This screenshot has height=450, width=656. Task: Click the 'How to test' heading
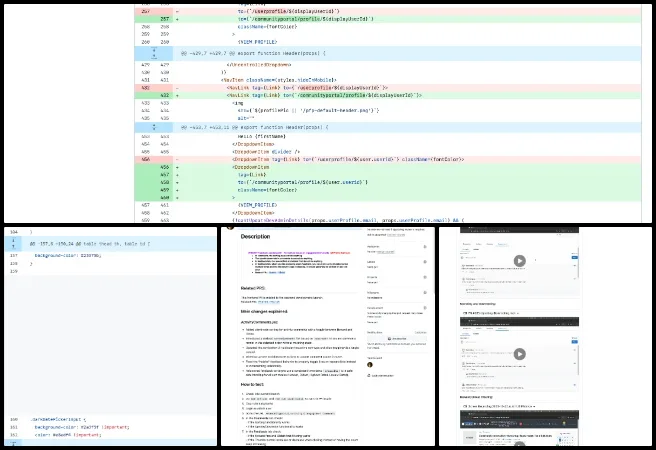point(252,384)
